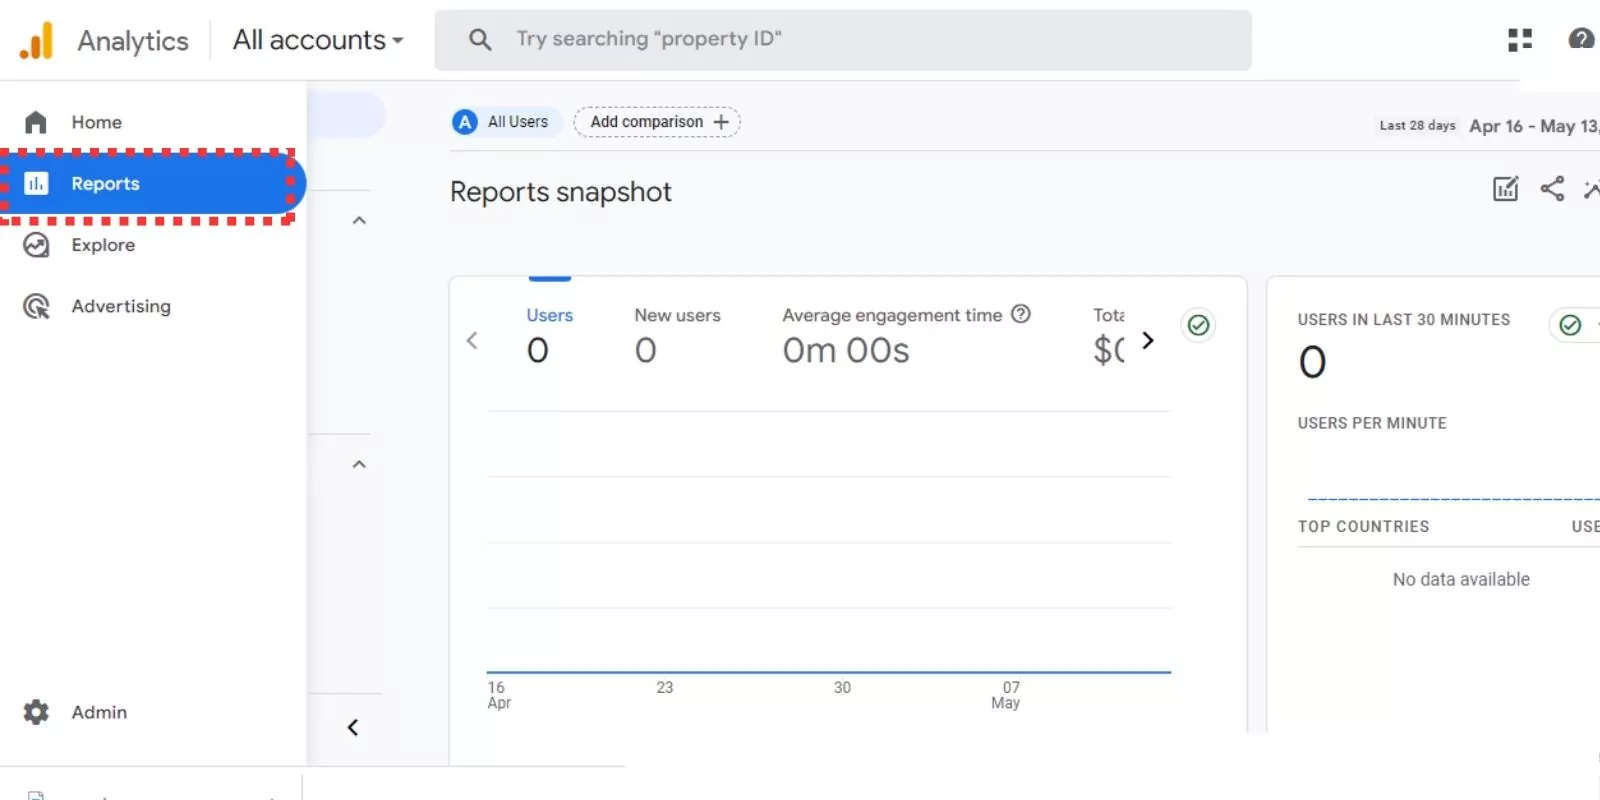
Task: Toggle the All Users segment chip
Action: (504, 121)
